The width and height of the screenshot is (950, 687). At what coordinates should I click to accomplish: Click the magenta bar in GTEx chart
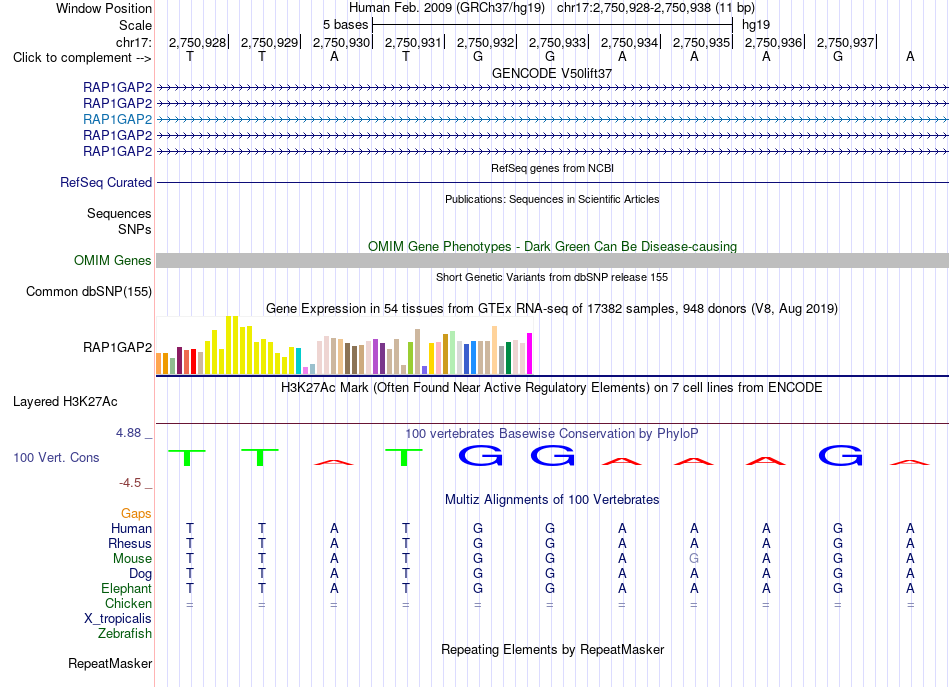click(530, 353)
